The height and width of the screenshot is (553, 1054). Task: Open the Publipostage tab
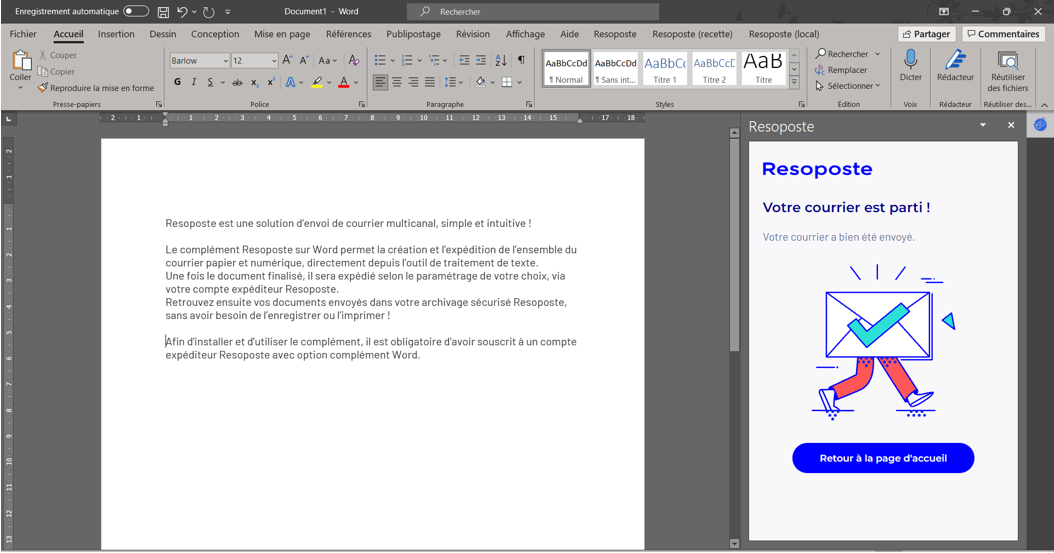(x=413, y=34)
